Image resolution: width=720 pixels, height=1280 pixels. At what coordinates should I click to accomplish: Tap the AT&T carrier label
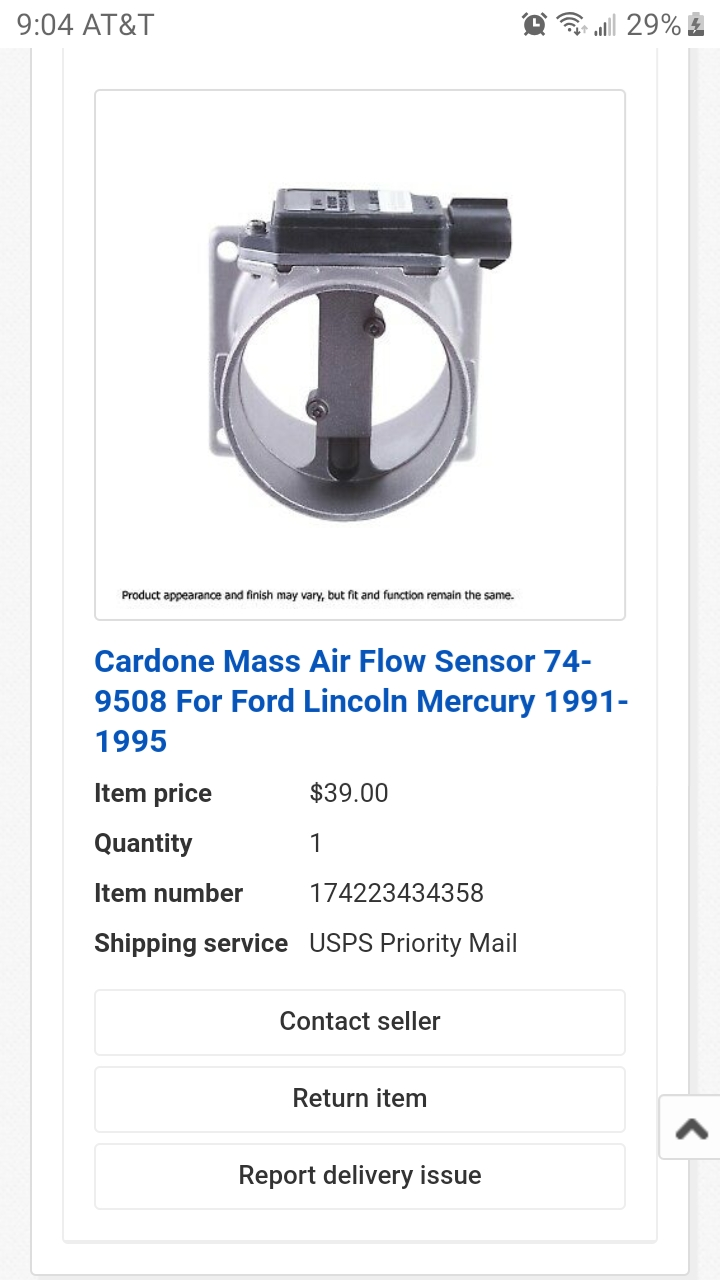[x=118, y=25]
